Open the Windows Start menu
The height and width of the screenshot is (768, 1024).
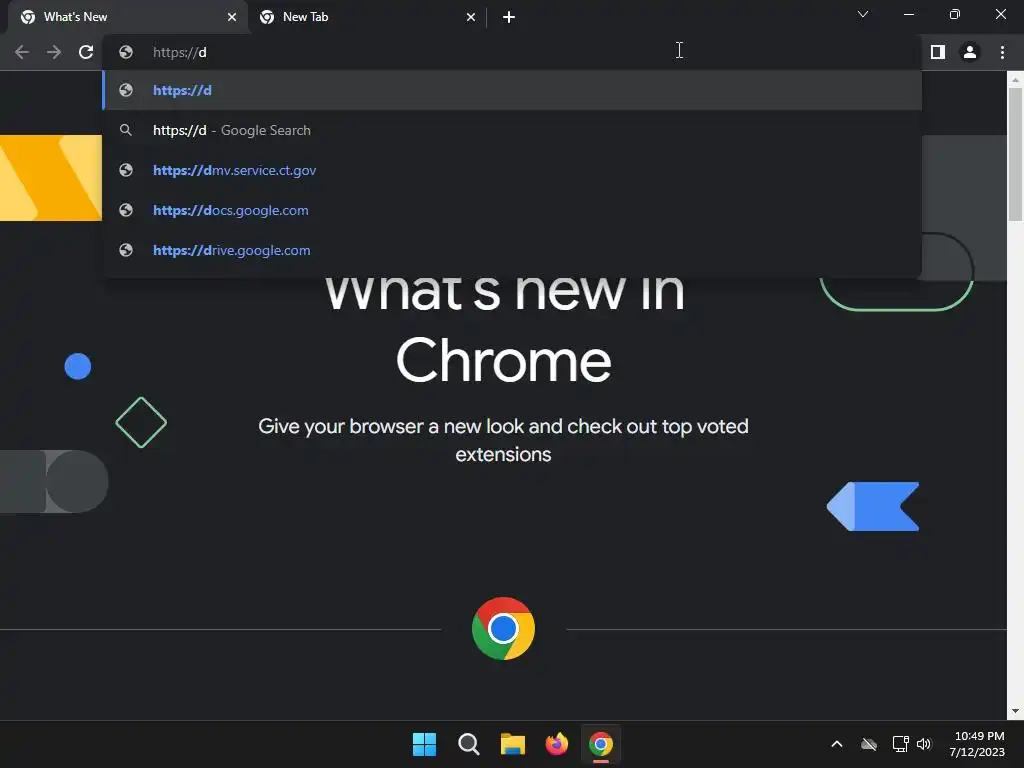(x=424, y=744)
